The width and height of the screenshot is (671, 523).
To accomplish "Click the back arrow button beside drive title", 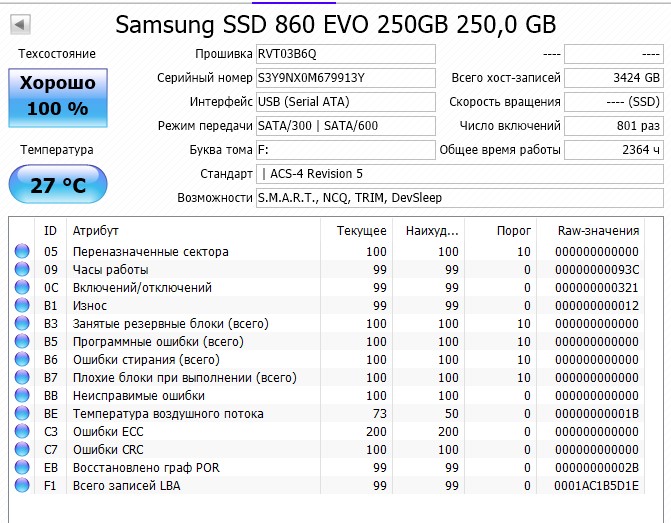I will 20,24.
